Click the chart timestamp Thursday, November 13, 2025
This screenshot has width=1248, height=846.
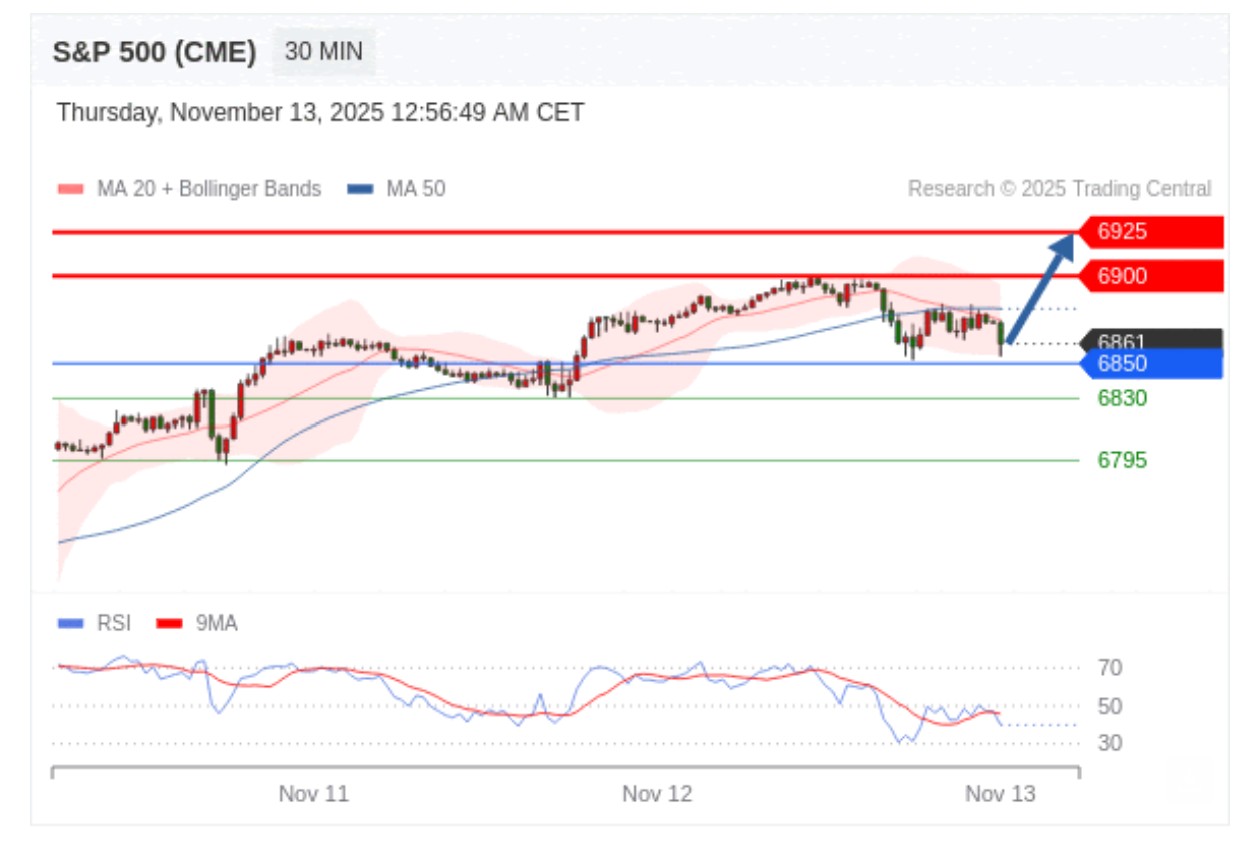pos(320,112)
